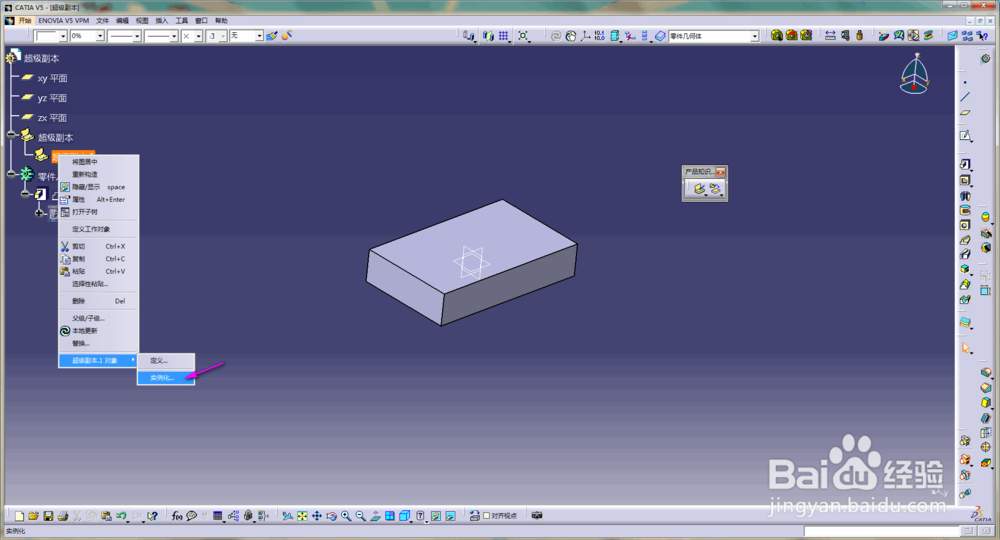Choose 定义工作对象 in context menu
The image size is (1000, 540).
click(98, 229)
